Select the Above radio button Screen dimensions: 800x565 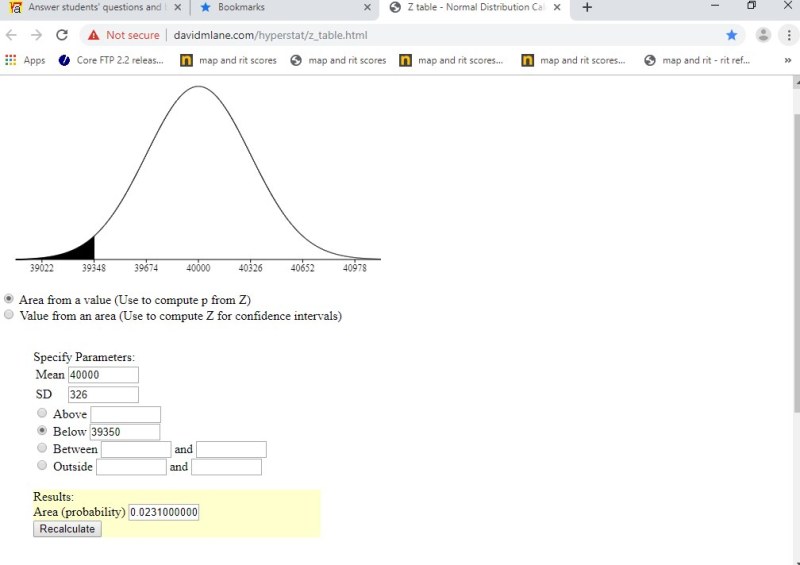42,412
